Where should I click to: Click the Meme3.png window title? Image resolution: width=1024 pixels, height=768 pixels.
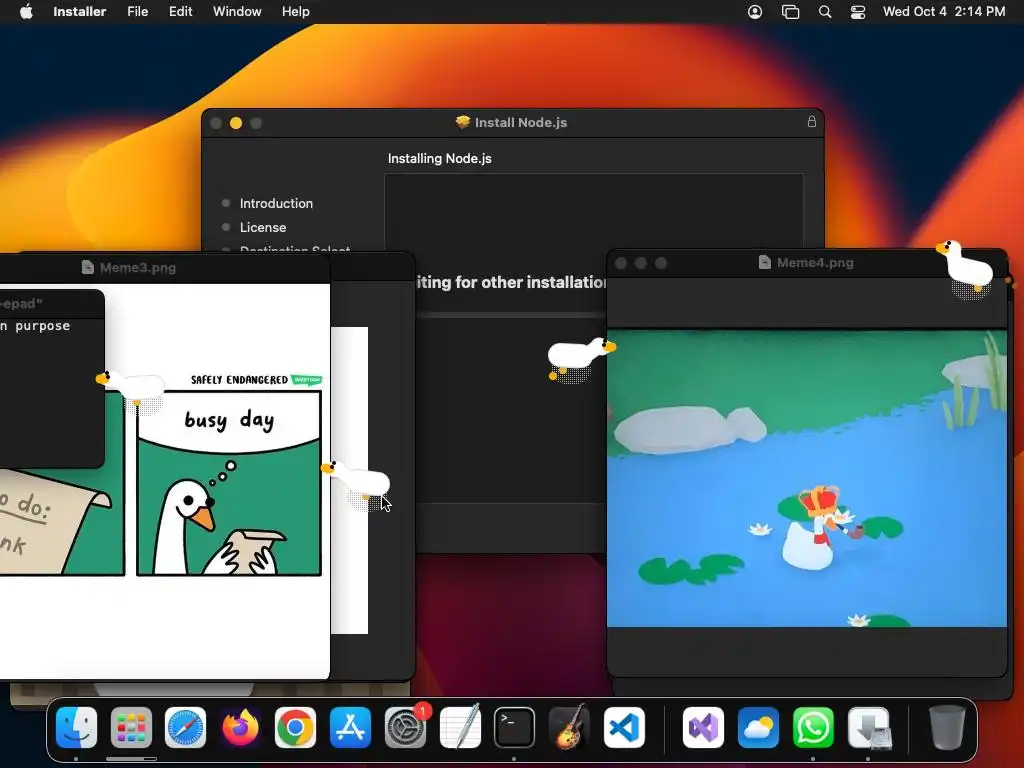(138, 268)
